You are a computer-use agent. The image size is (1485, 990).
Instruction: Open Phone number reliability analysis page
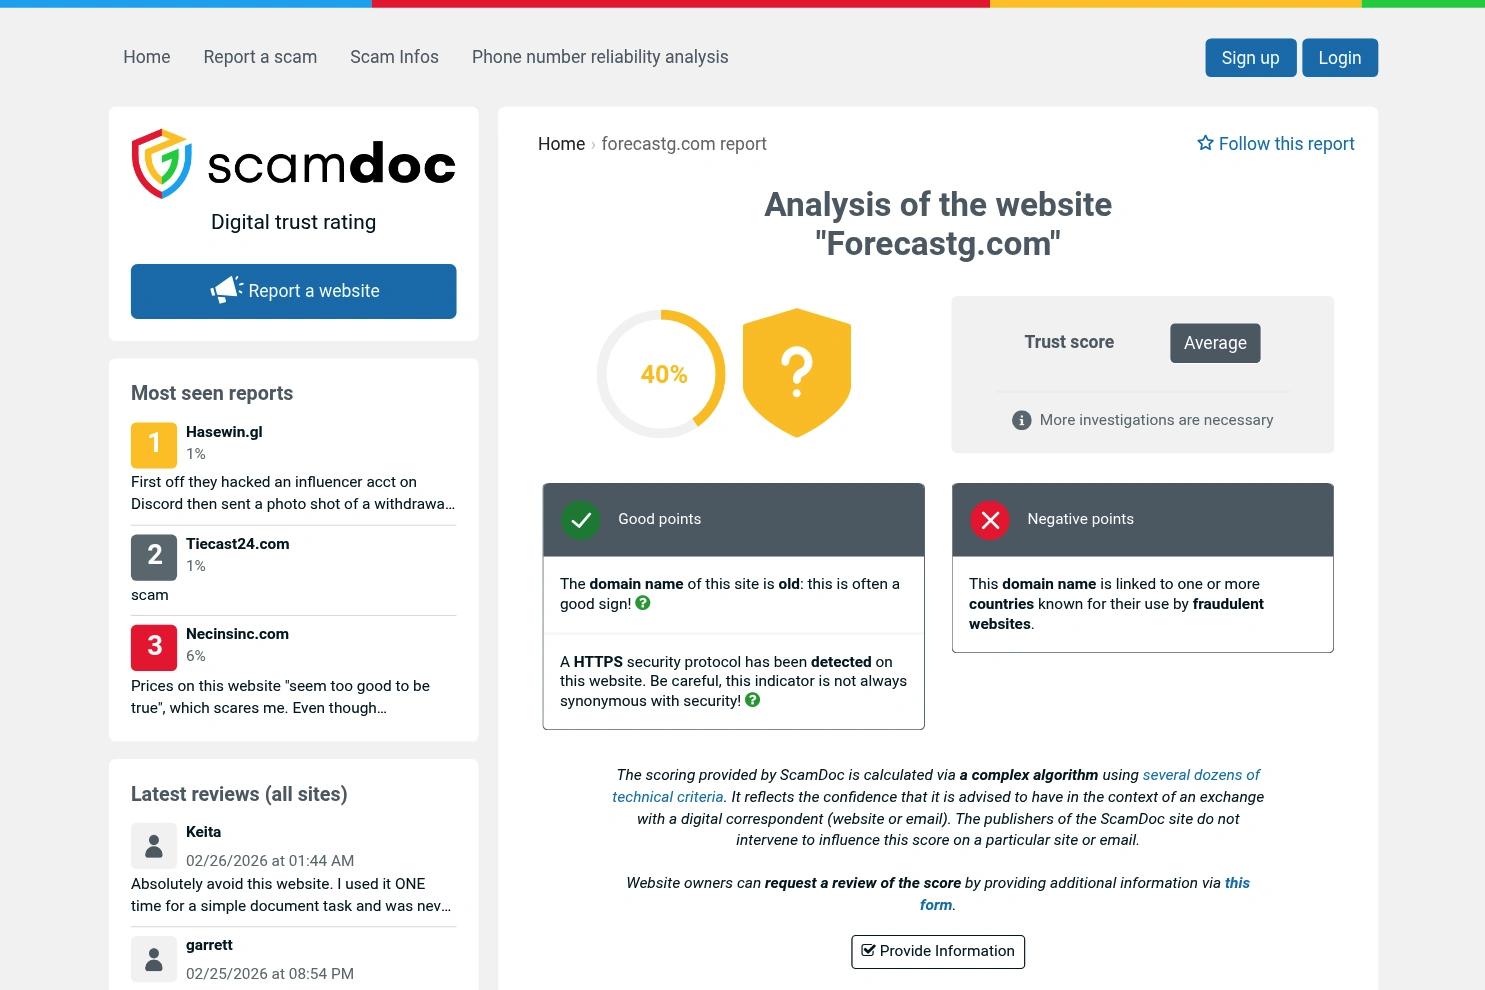tap(600, 57)
